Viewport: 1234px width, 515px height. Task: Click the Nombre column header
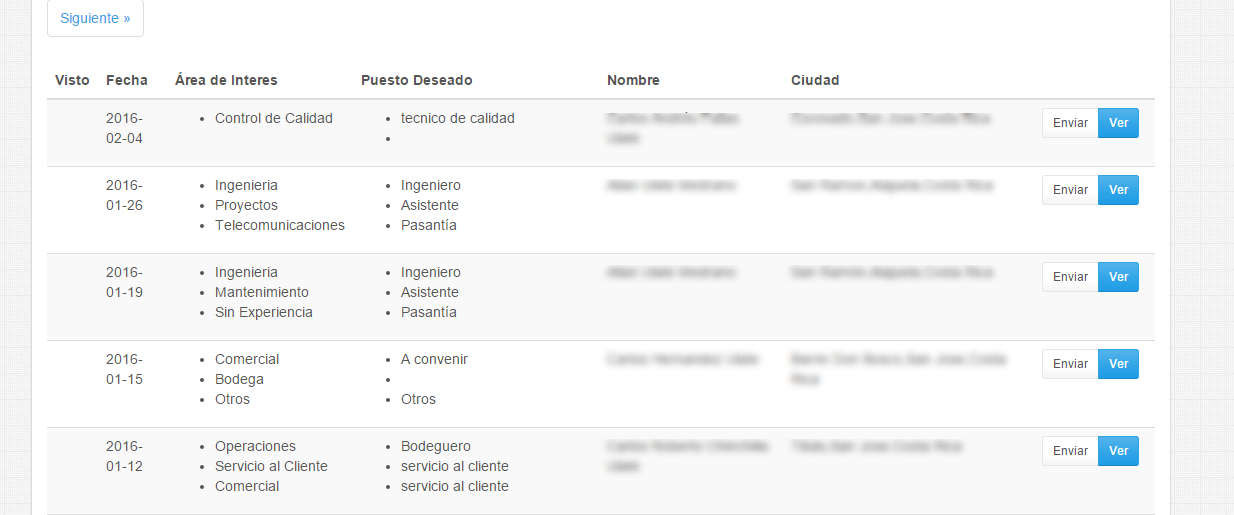point(633,80)
